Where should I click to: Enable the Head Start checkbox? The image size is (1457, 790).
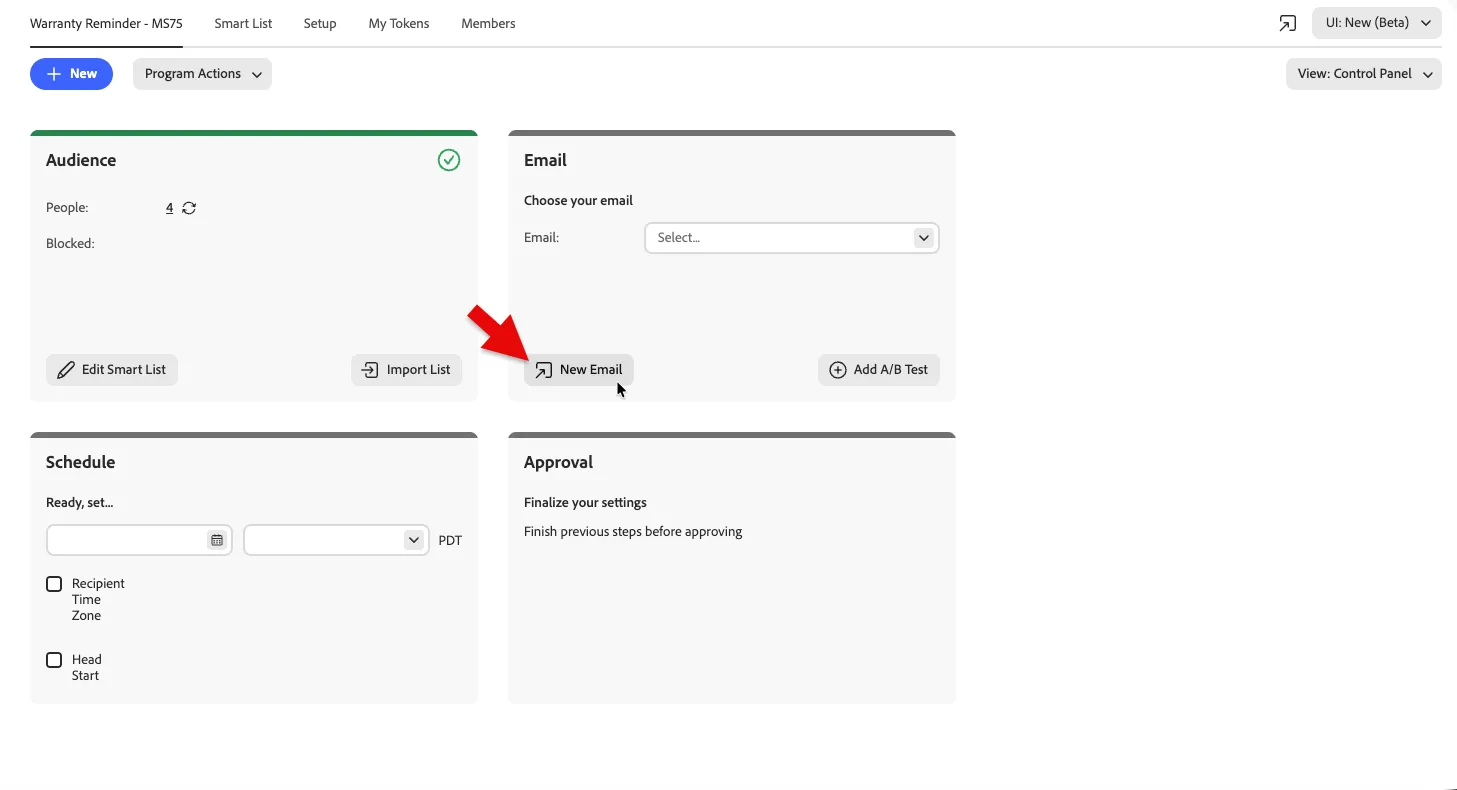point(54,660)
